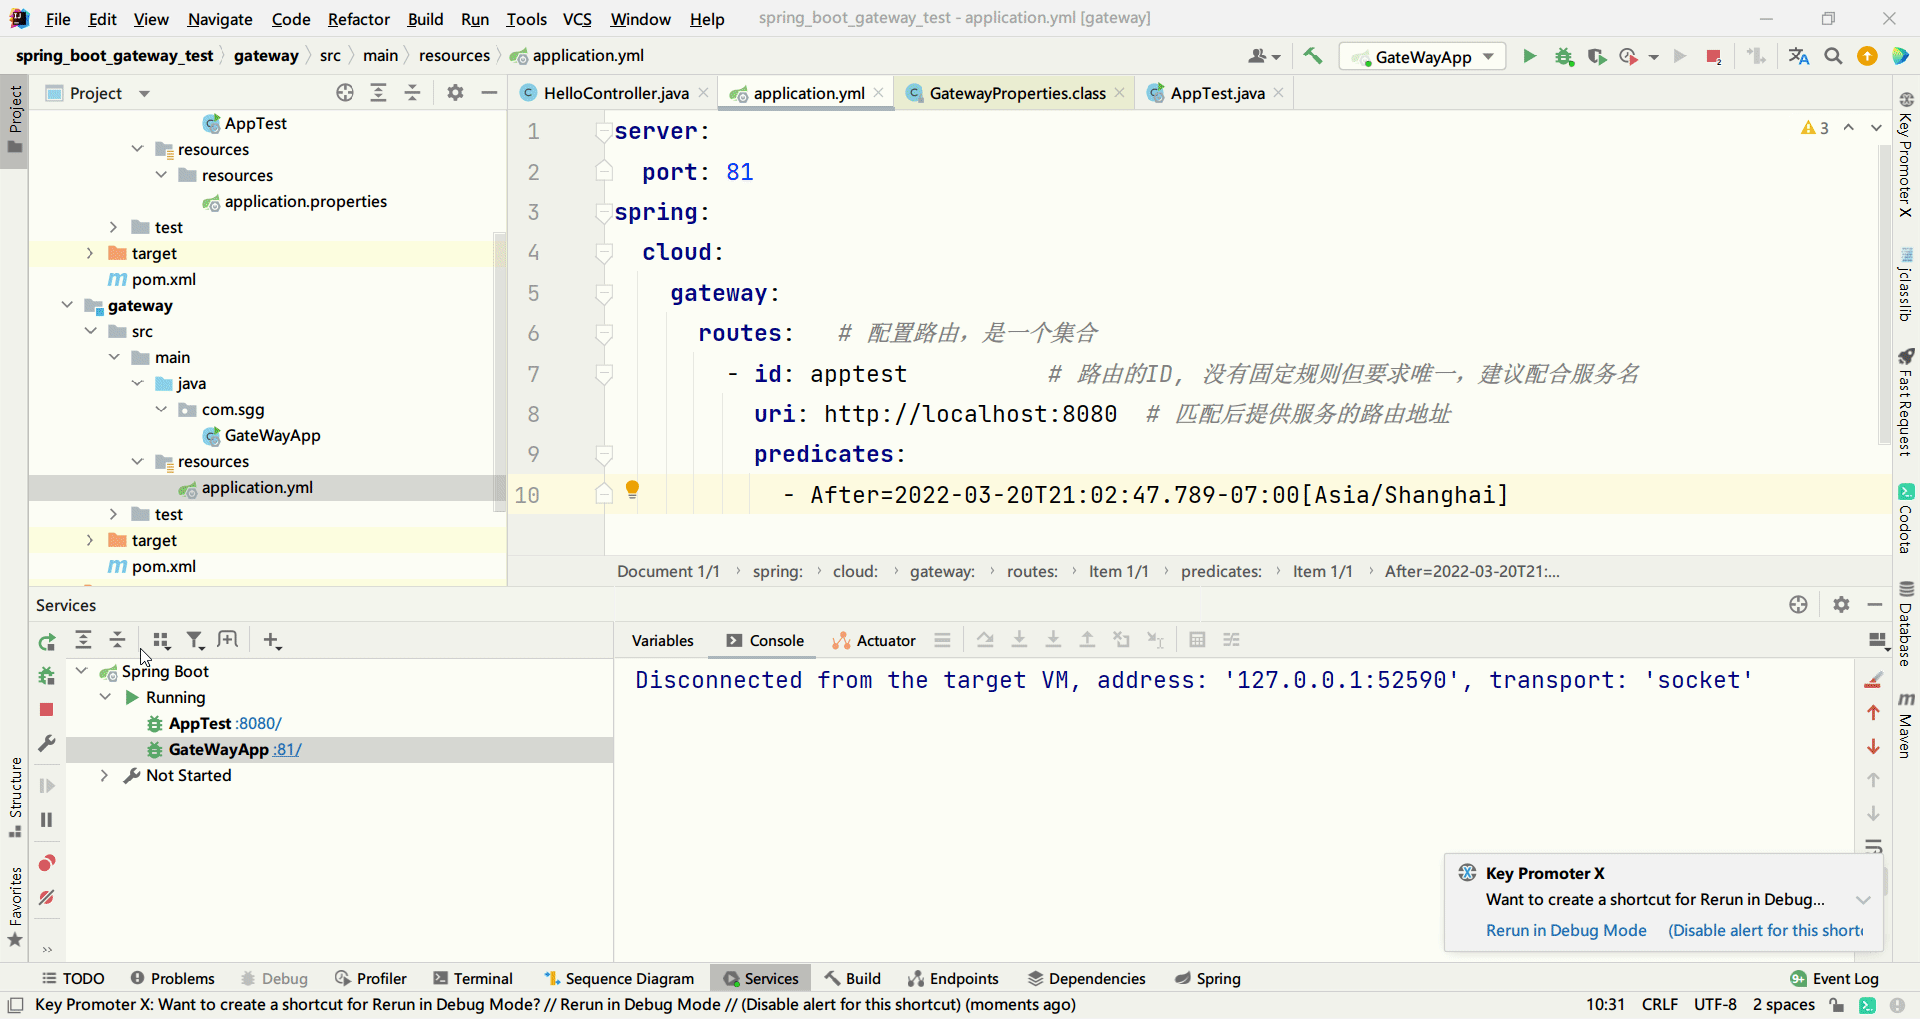The image size is (1920, 1019).
Task: Expand the target folder under gateway
Action: coord(90,540)
